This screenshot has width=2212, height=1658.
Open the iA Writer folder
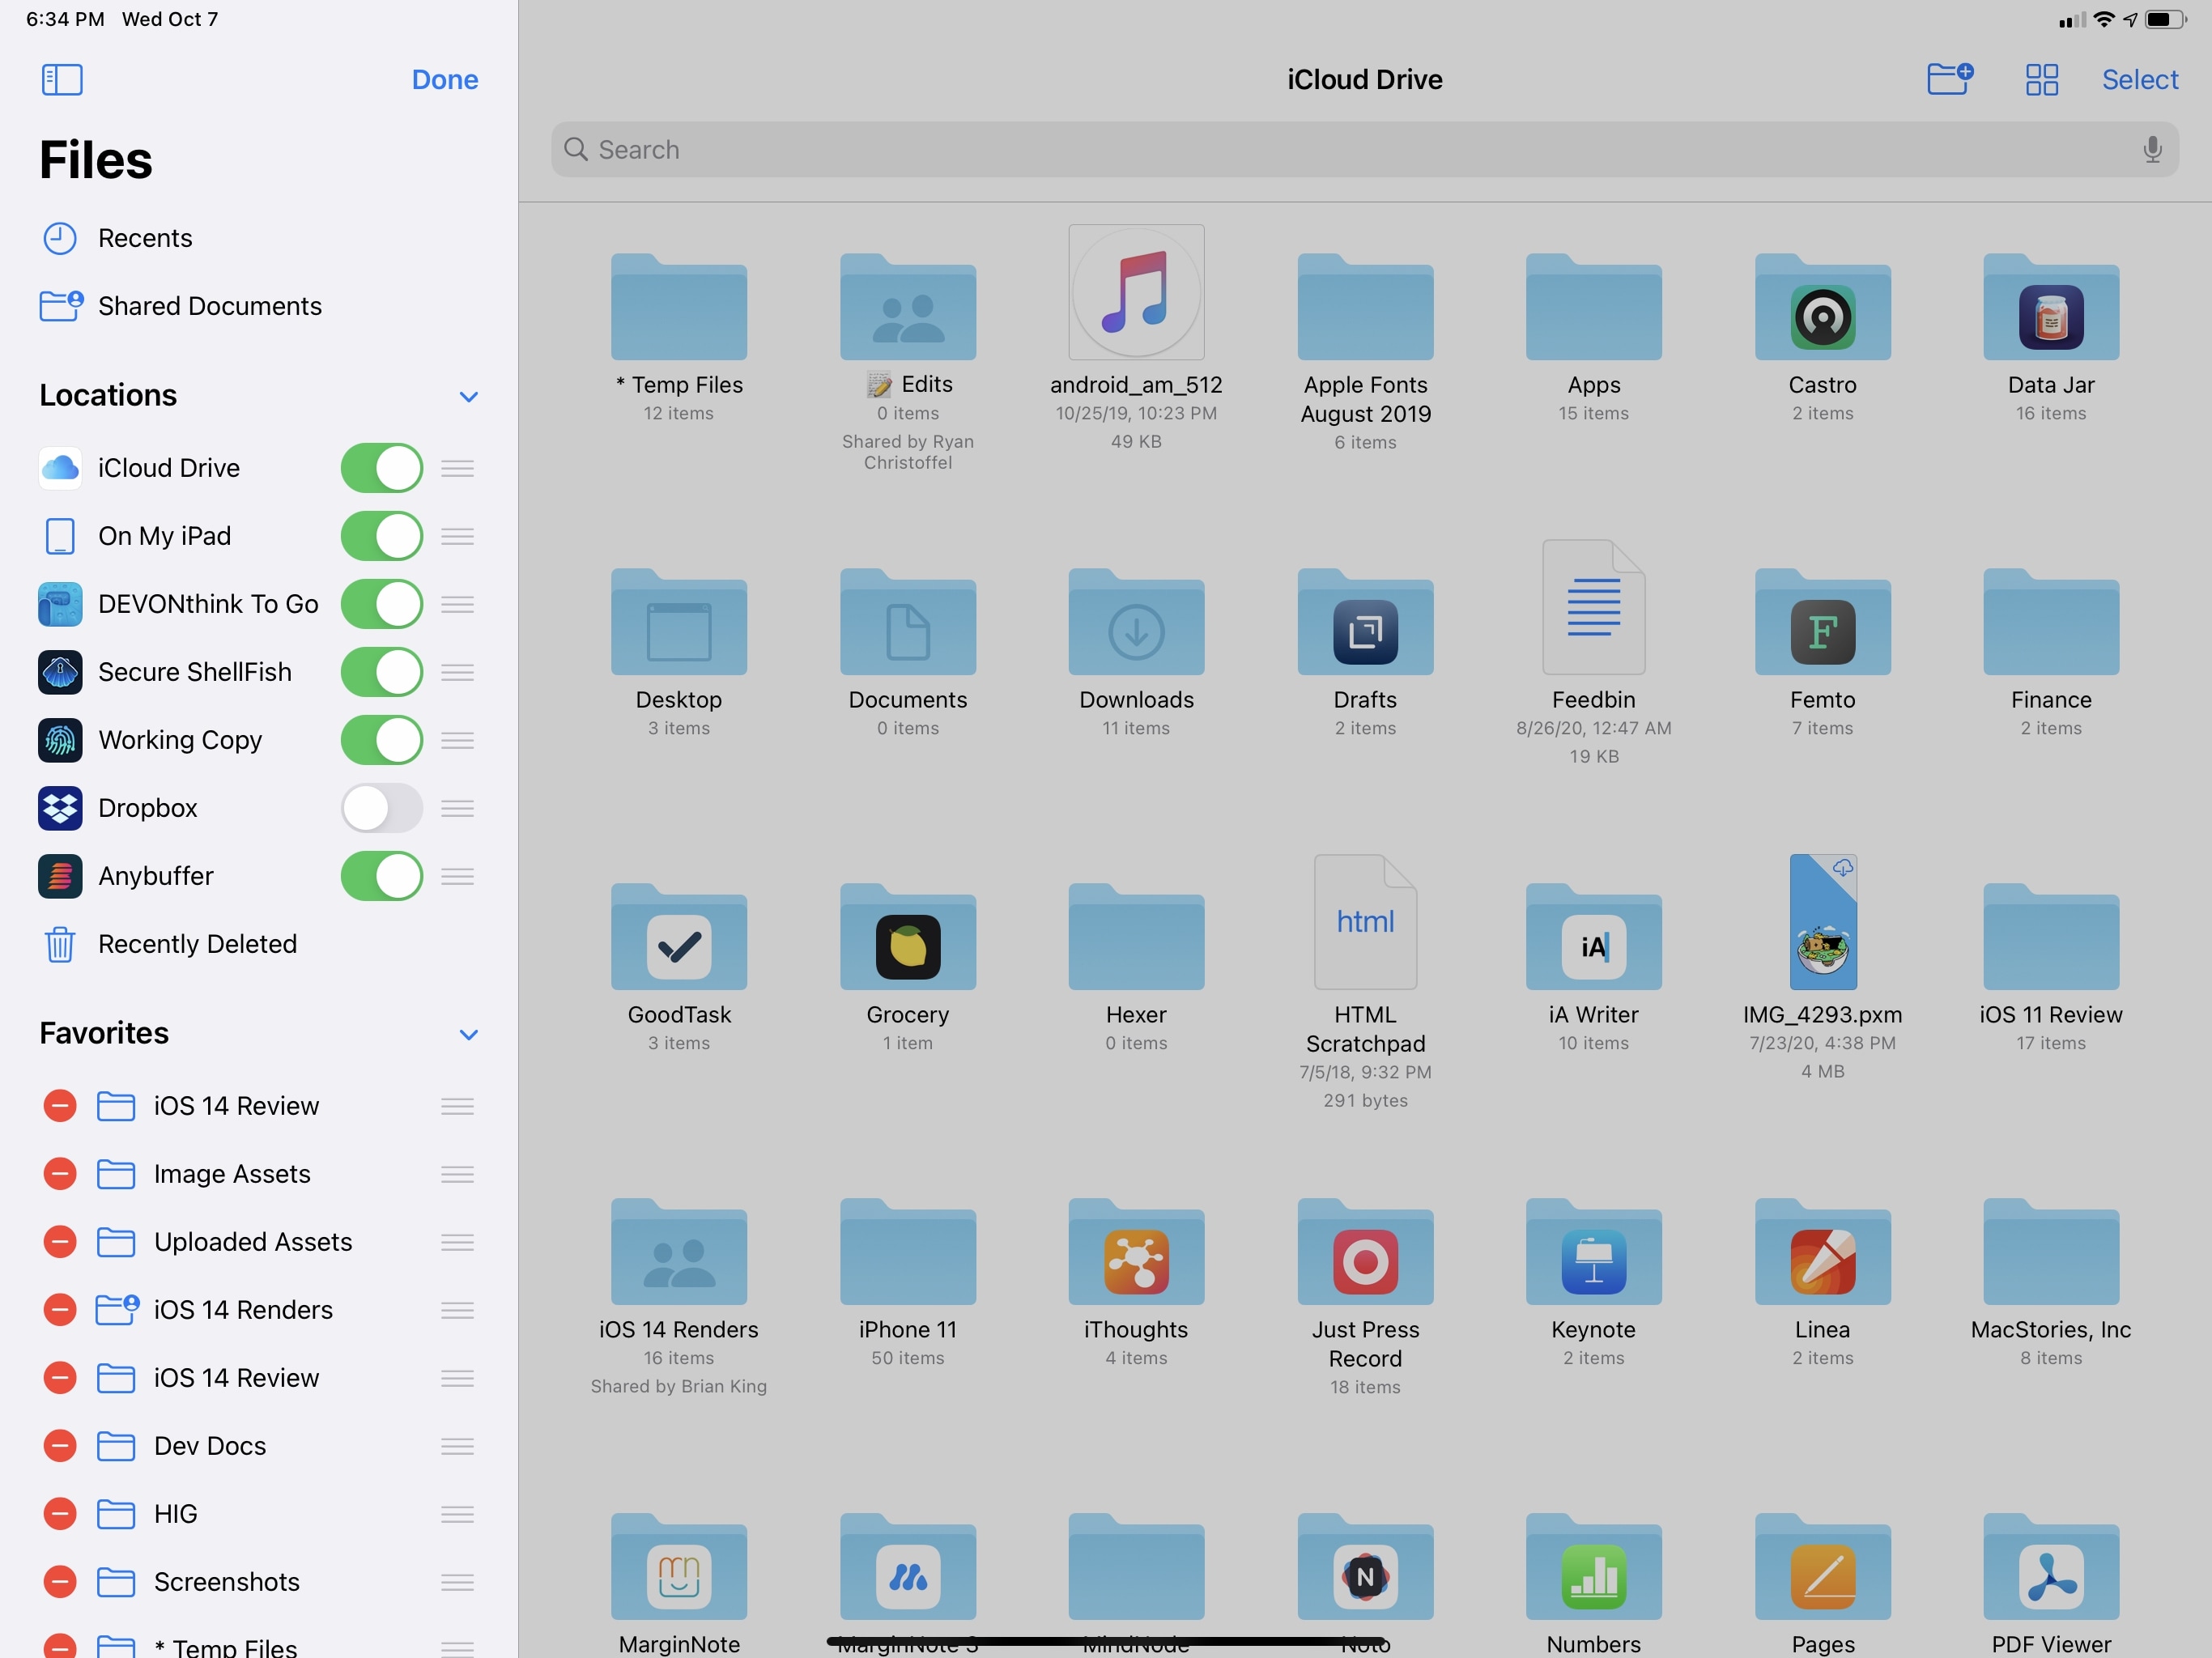(1593, 937)
